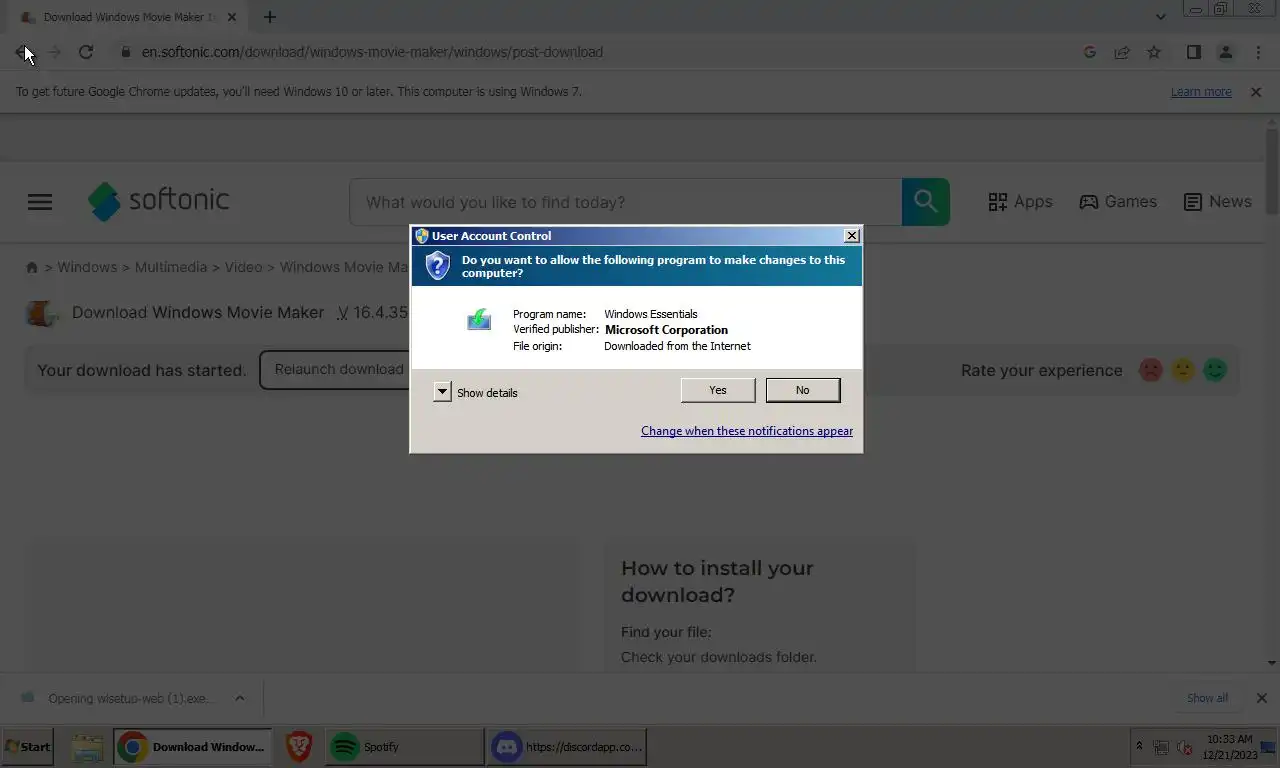Image resolution: width=1280 pixels, height=768 pixels.
Task: Dismiss the Chrome update infobar
Action: [1255, 91]
